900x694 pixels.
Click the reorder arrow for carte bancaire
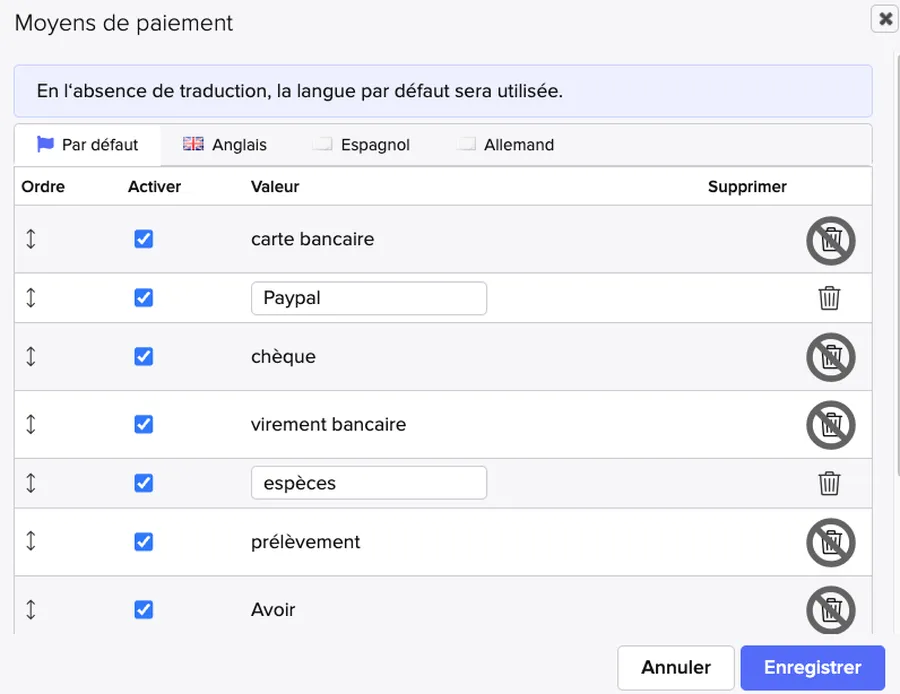tap(31, 239)
